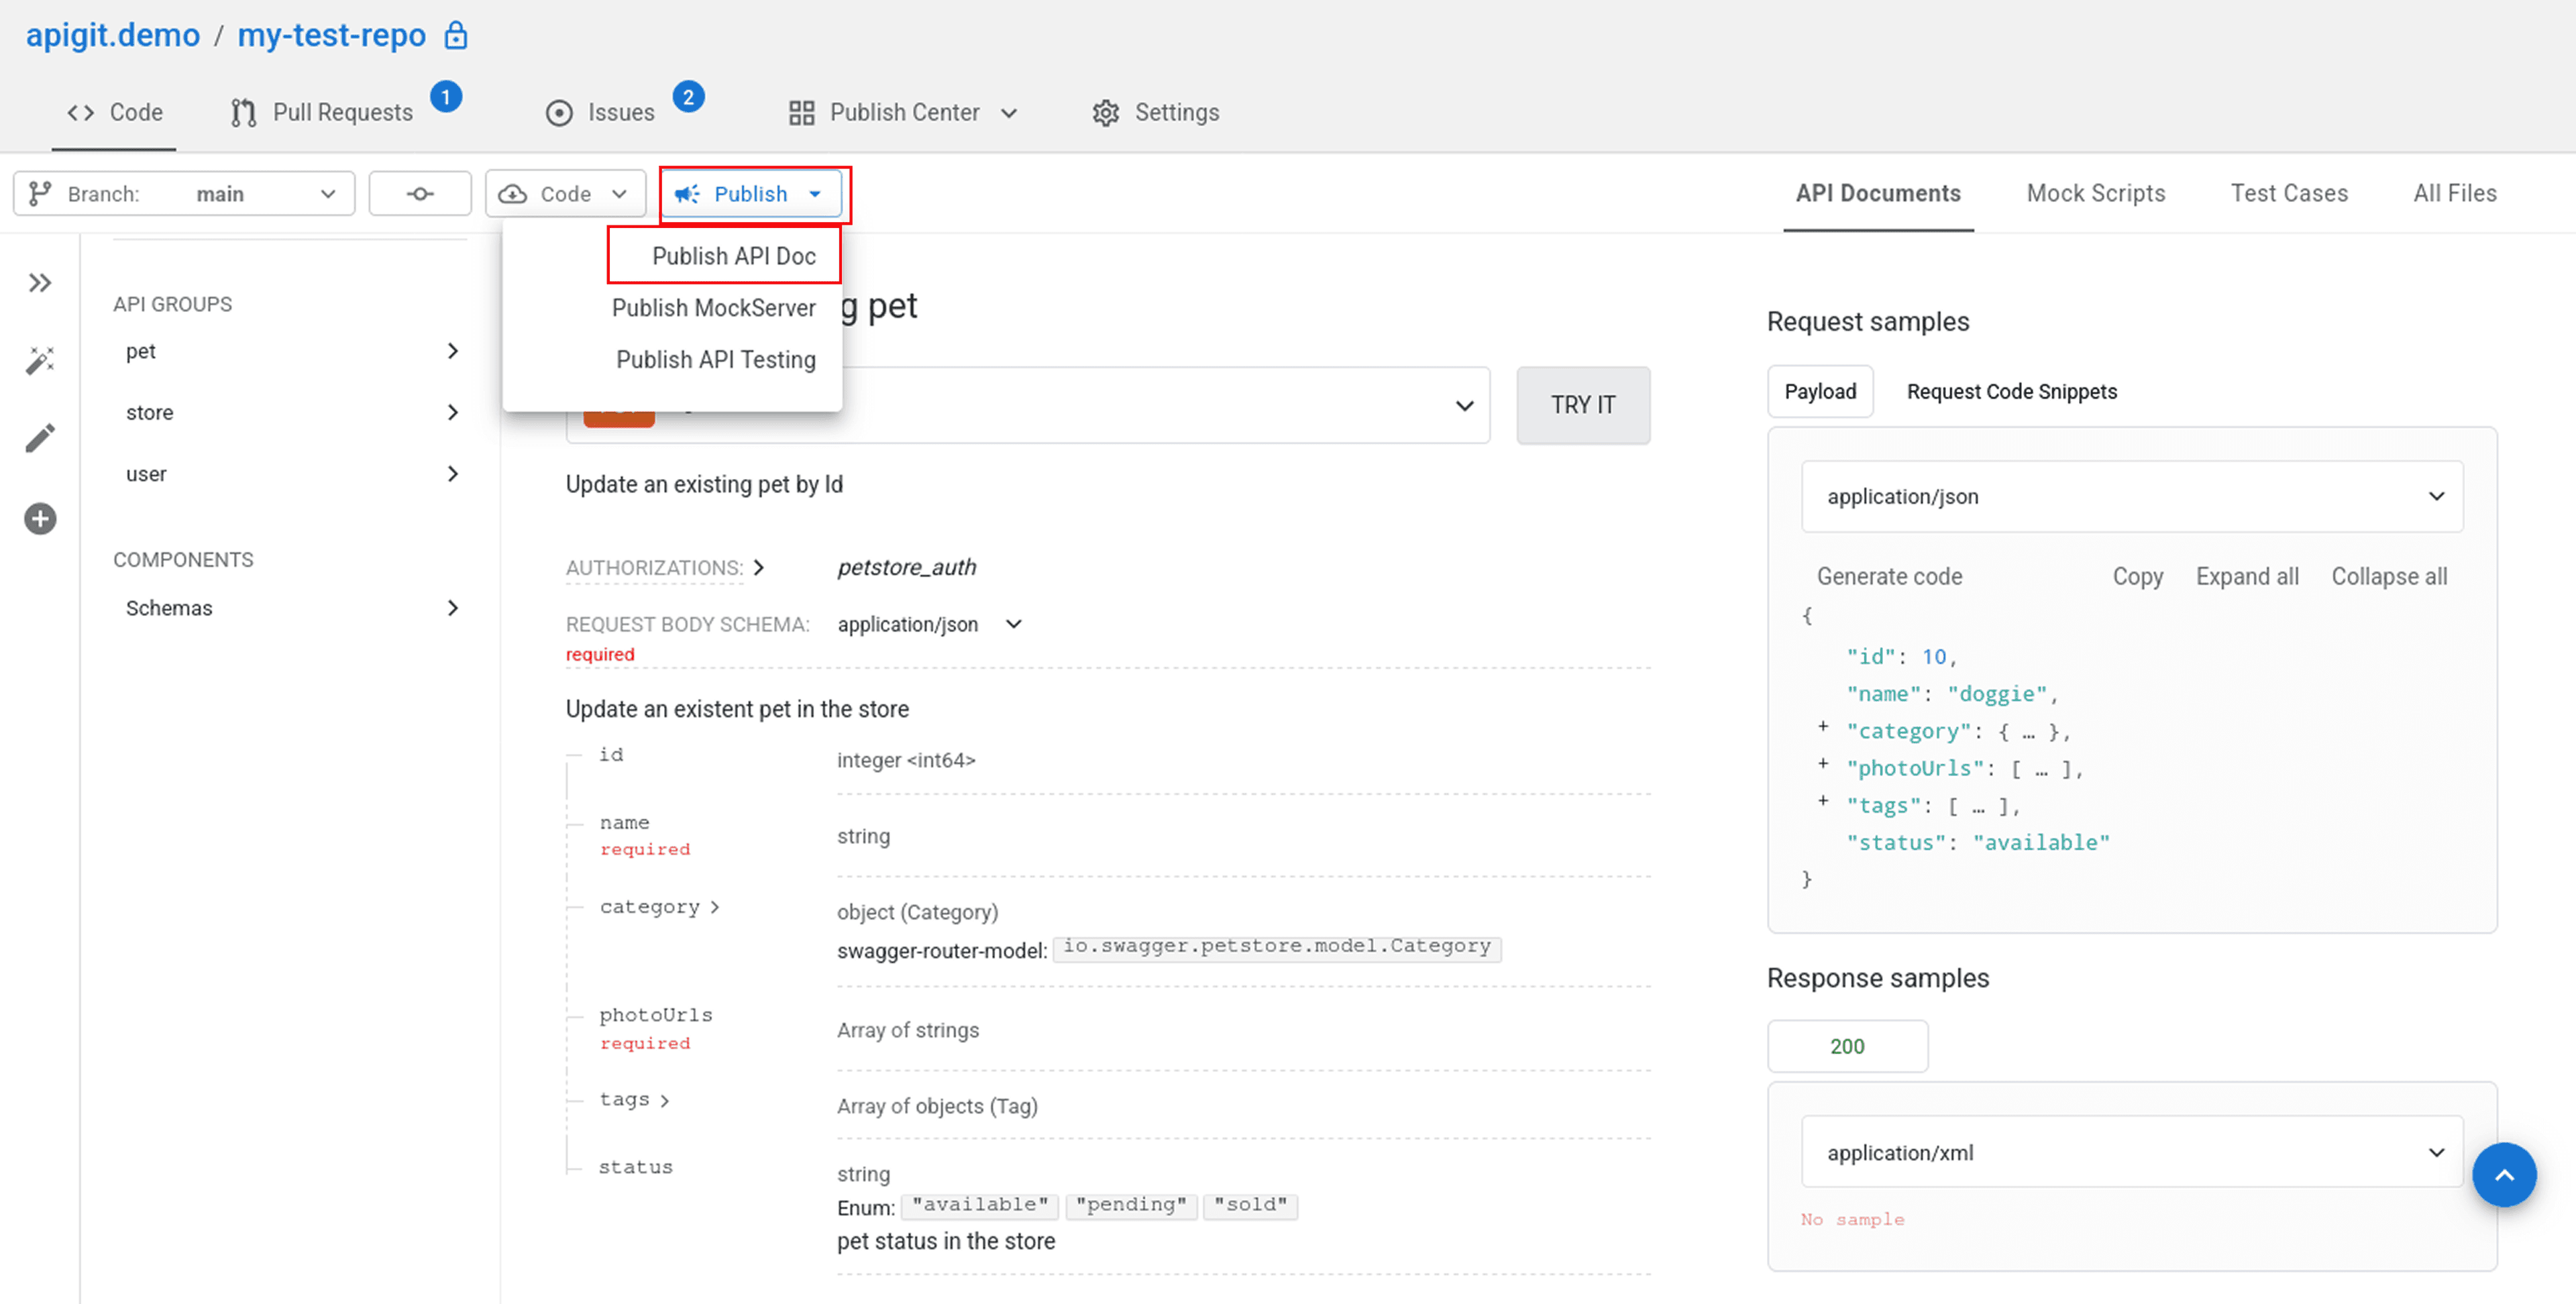Open the application/json request sample dropdown
The image size is (2576, 1304).
(2132, 496)
